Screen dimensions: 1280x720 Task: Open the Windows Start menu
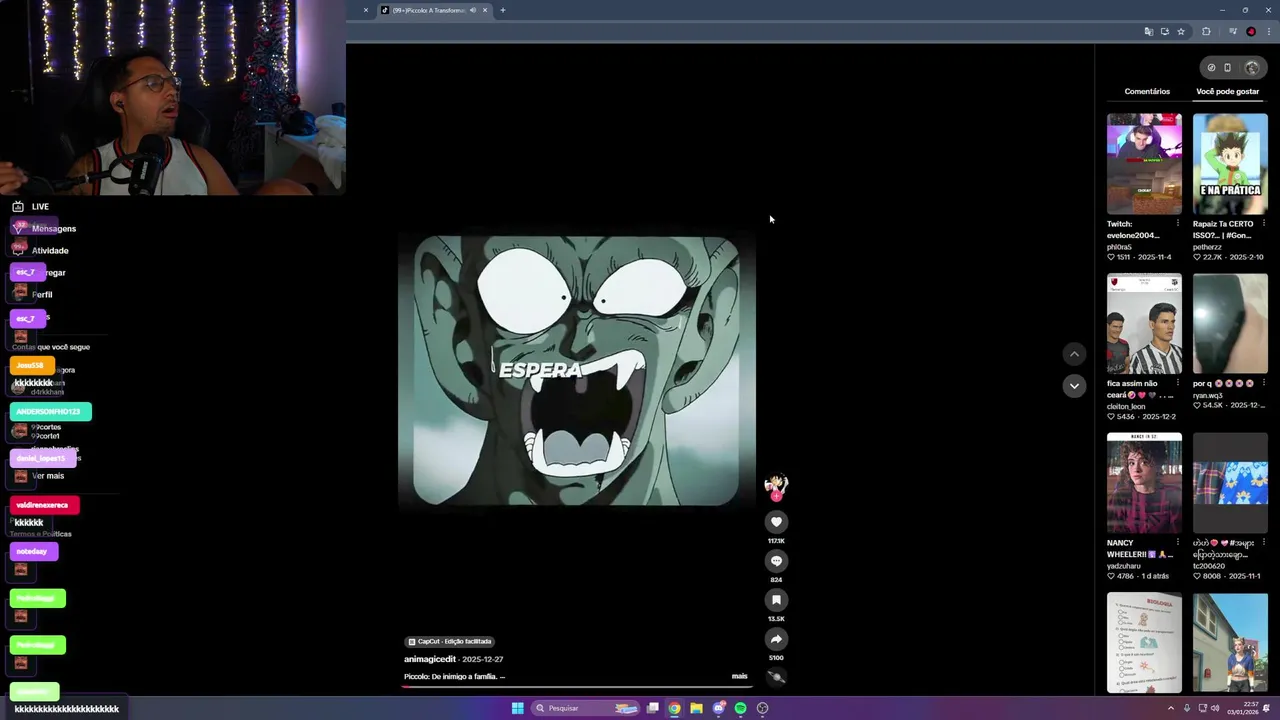[x=517, y=708]
